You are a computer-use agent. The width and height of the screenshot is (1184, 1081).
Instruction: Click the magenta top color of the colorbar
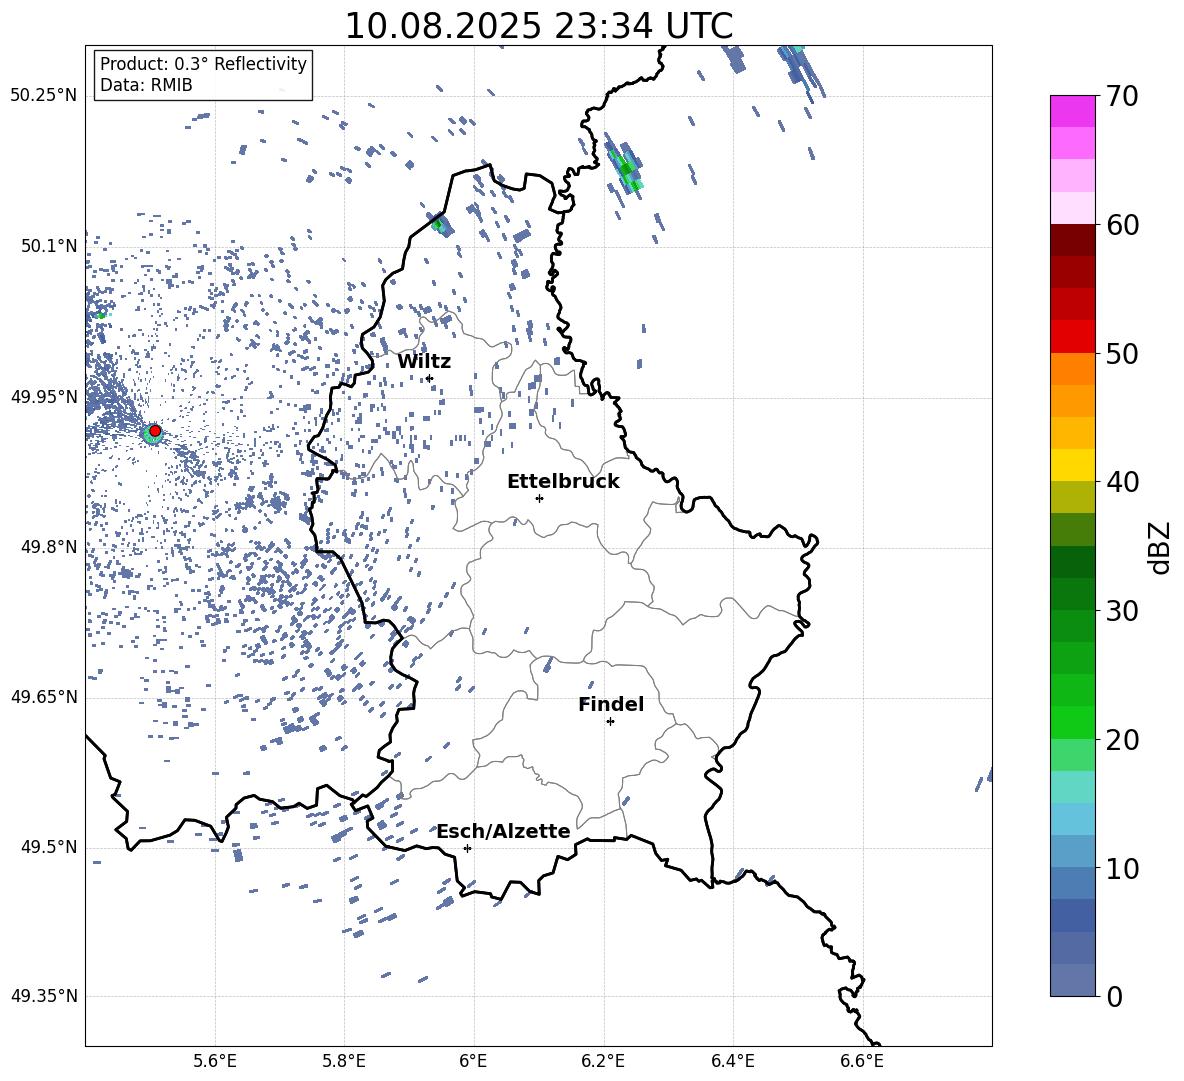[x=1072, y=111]
